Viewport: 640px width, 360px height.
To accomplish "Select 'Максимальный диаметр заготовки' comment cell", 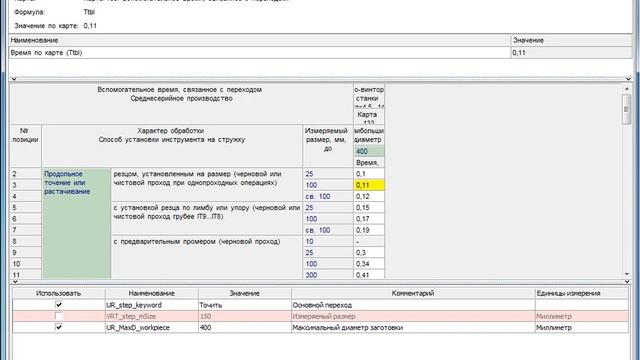I will point(413,327).
